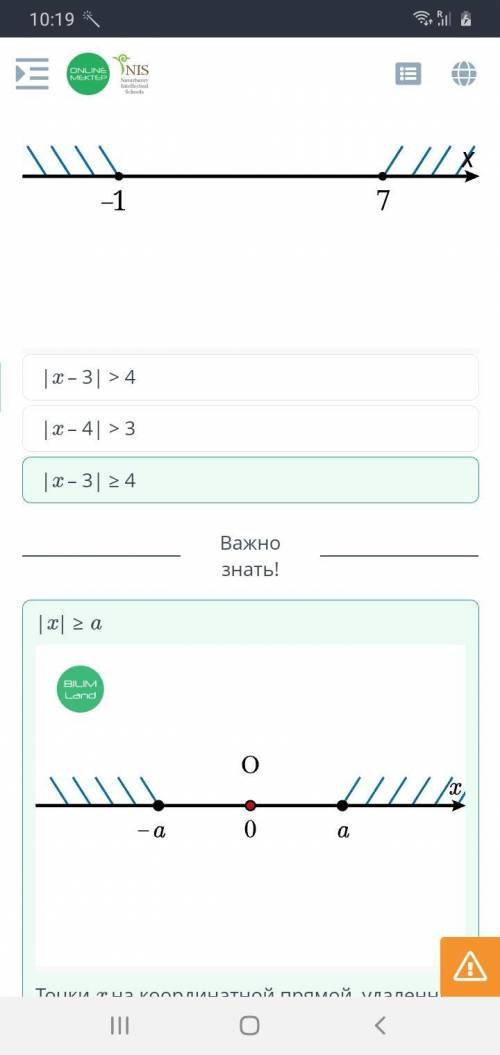
Task: Select answer |x – 3| ≥ 4
Action: (x=250, y=480)
